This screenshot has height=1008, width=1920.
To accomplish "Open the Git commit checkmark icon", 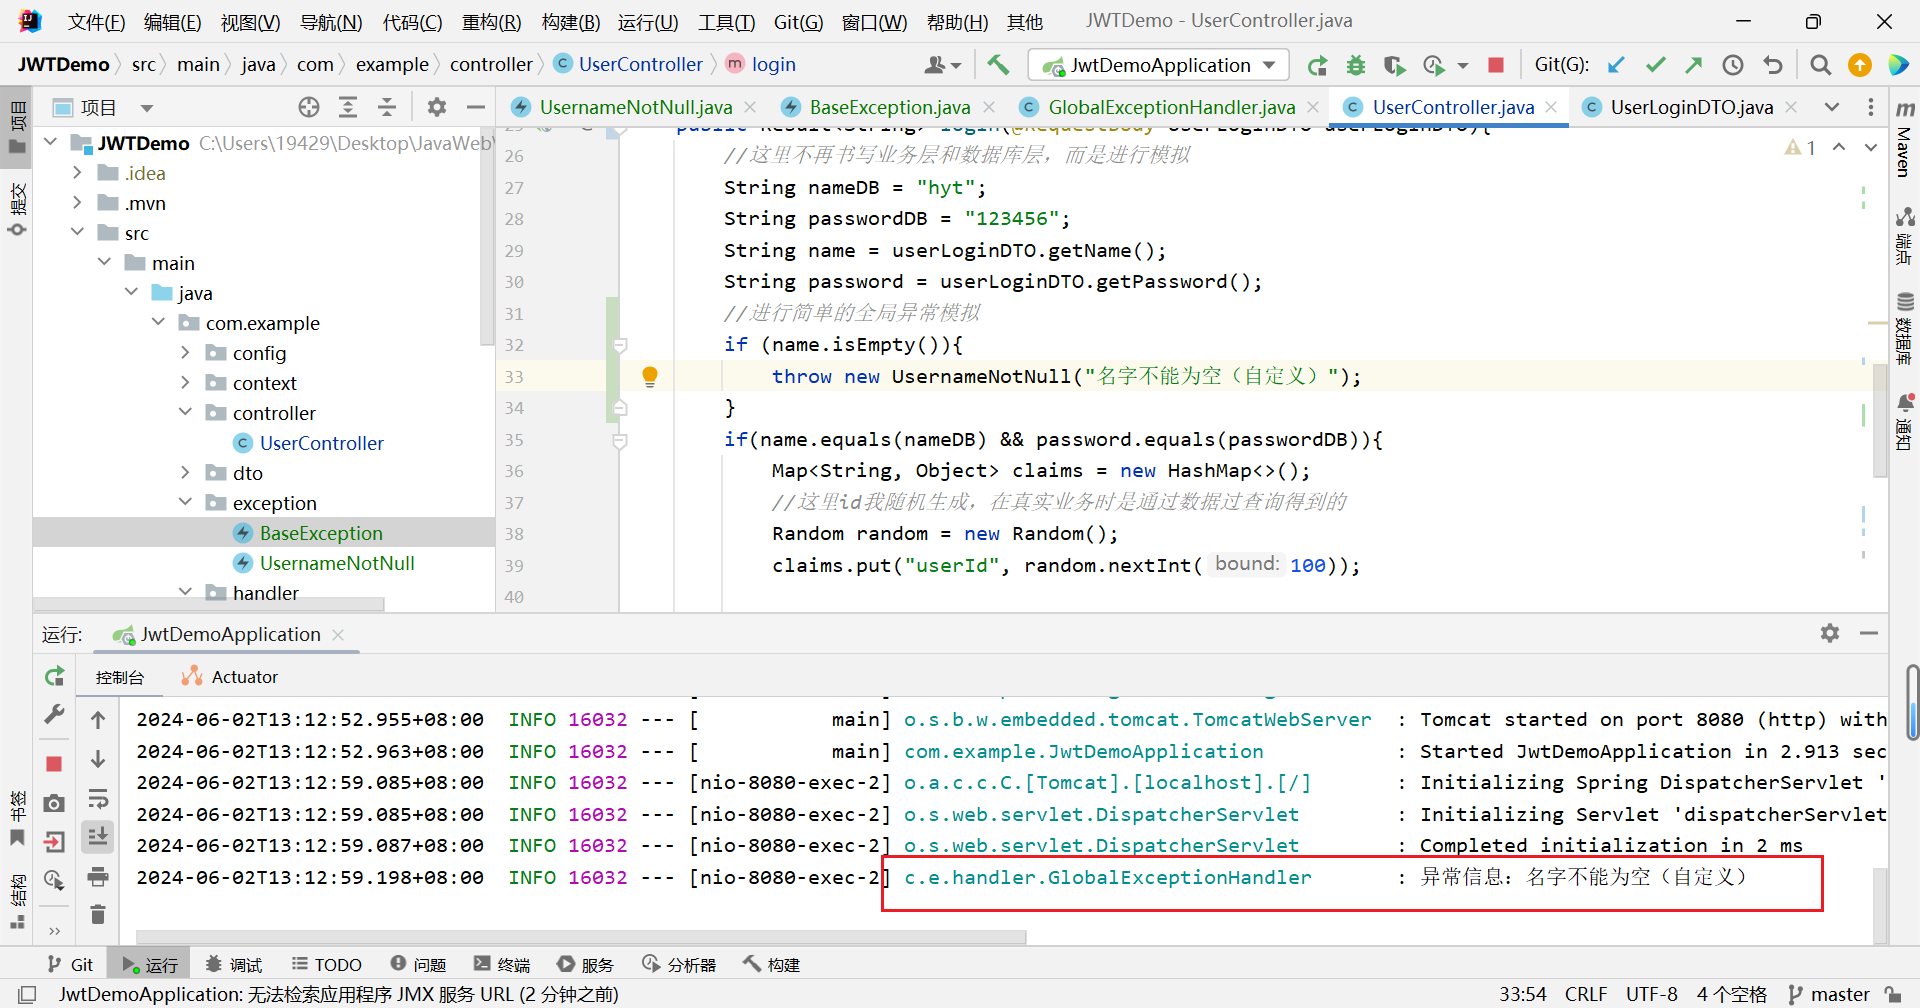I will 1656,64.
